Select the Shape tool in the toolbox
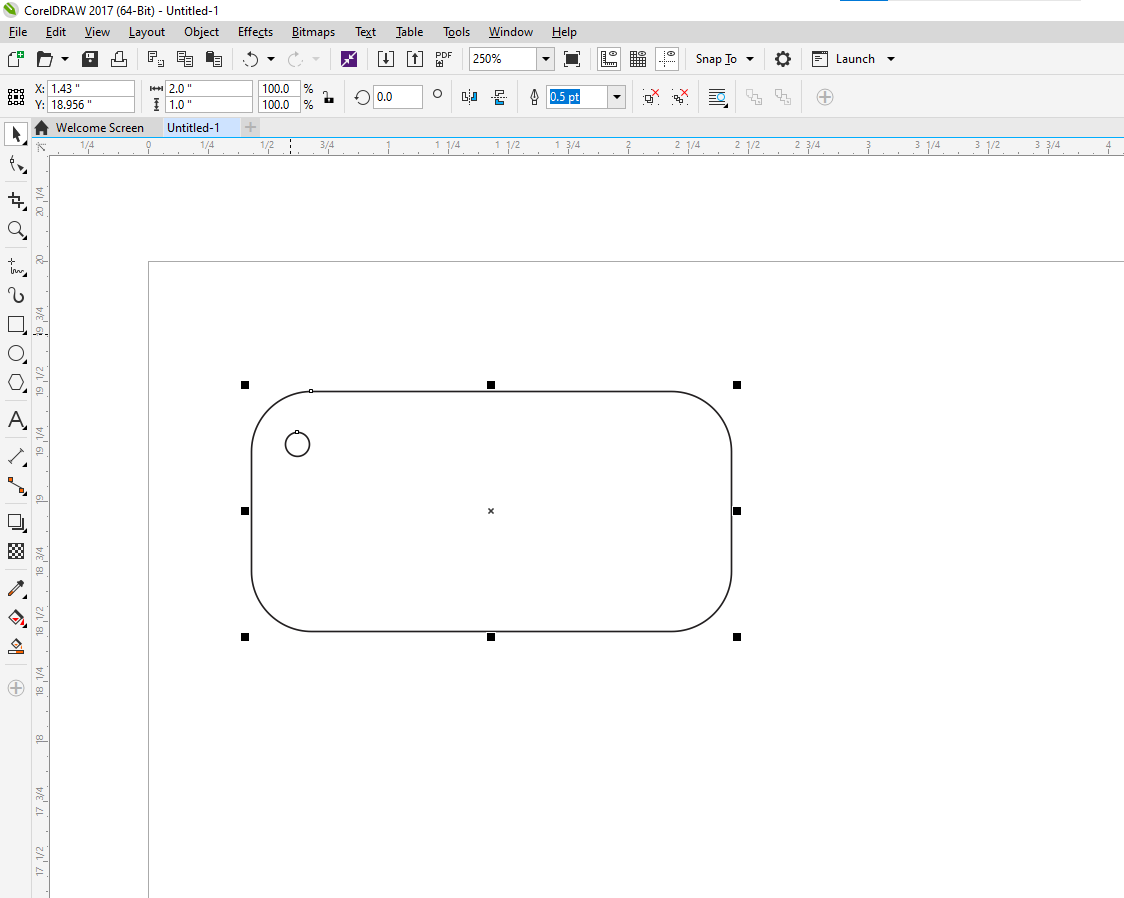Viewport: 1124px width, 898px height. tap(16, 164)
